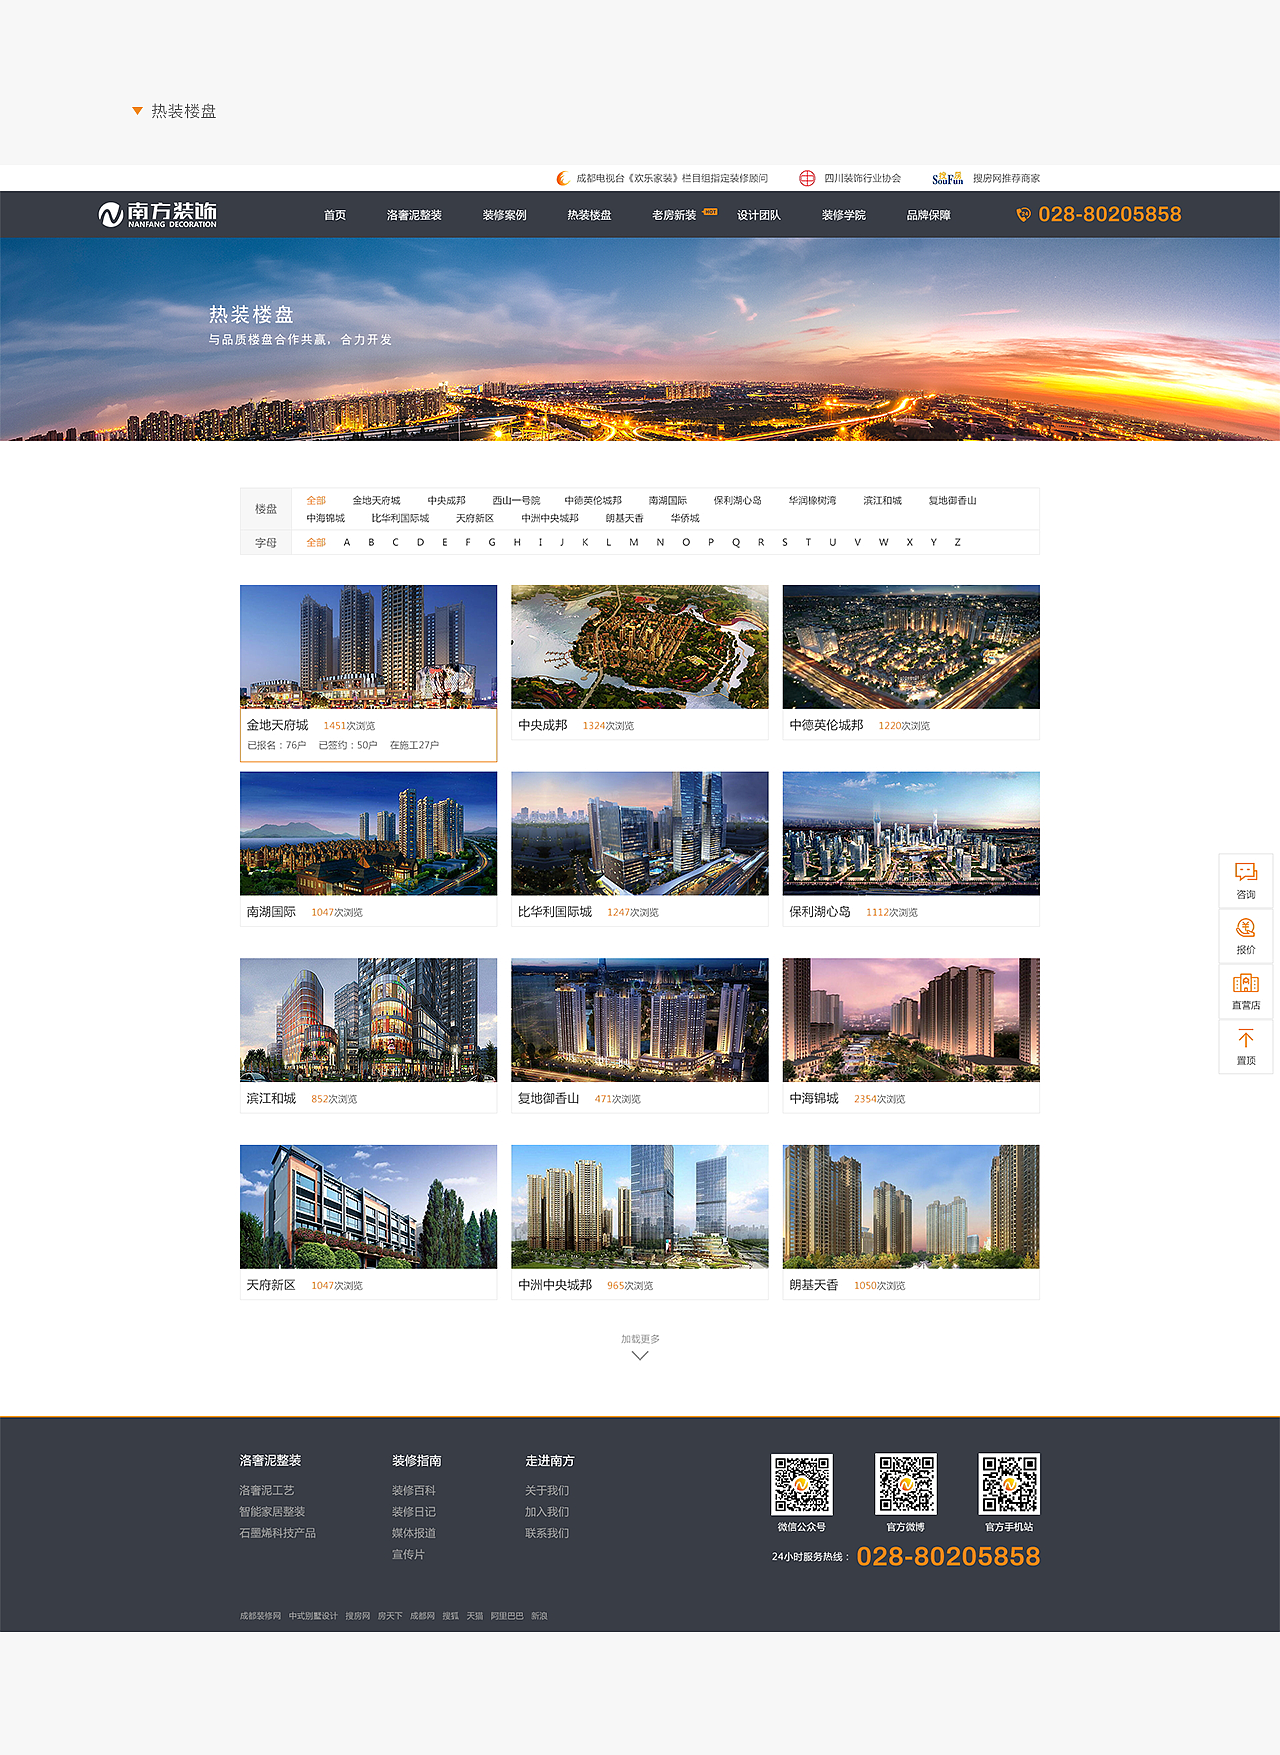
Task: Open 装修学院 in the navigation bar
Action: pos(844,215)
